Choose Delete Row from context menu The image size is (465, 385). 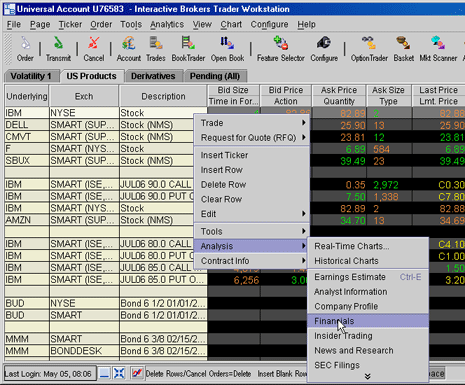(x=252, y=184)
